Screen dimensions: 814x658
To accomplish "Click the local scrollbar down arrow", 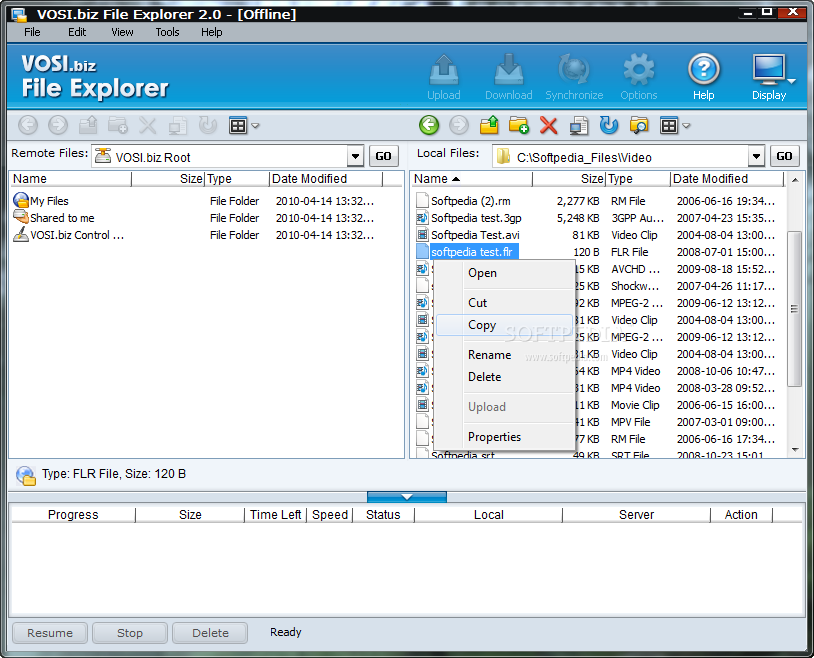I will point(795,450).
